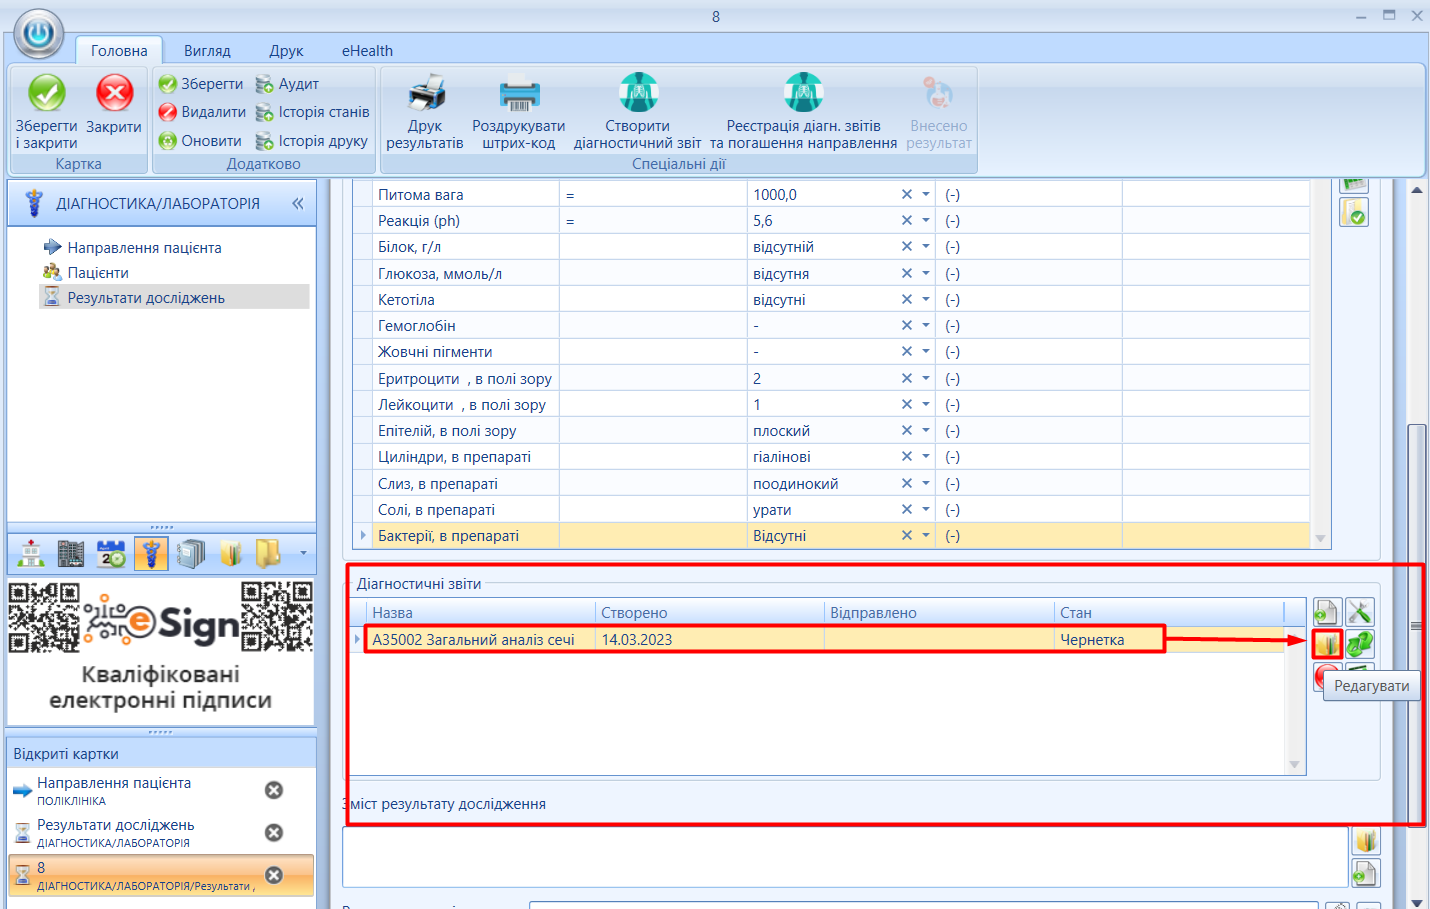Add a new diagnostic report document icon
Image resolution: width=1430 pixels, height=909 pixels.
(x=1327, y=612)
